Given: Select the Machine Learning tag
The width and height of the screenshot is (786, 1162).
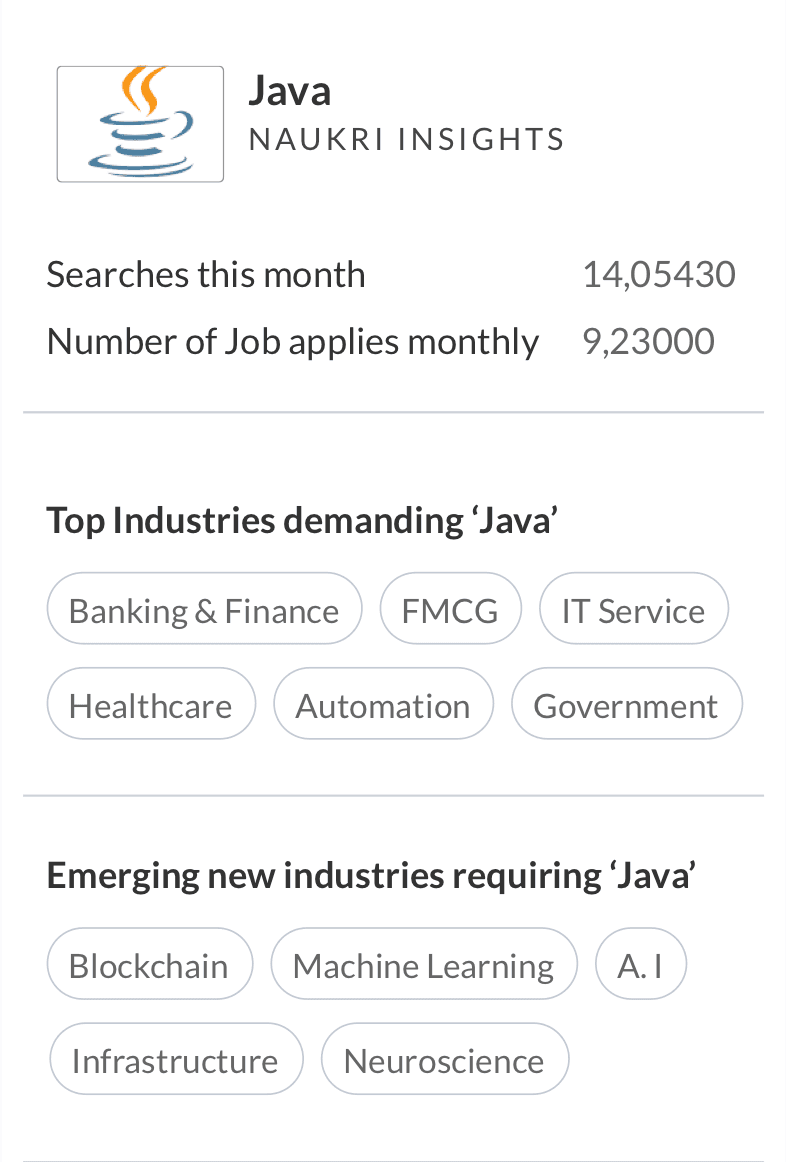Looking at the screenshot, I should pyautogui.click(x=423, y=965).
